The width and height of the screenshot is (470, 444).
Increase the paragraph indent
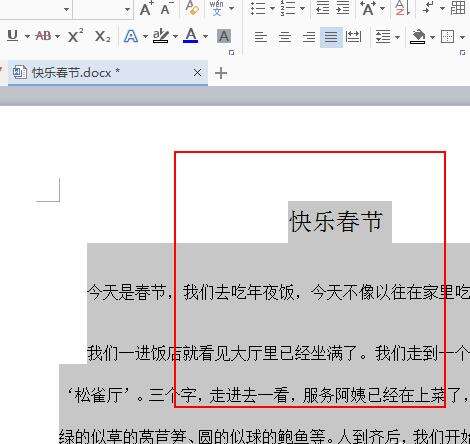(x=342, y=8)
